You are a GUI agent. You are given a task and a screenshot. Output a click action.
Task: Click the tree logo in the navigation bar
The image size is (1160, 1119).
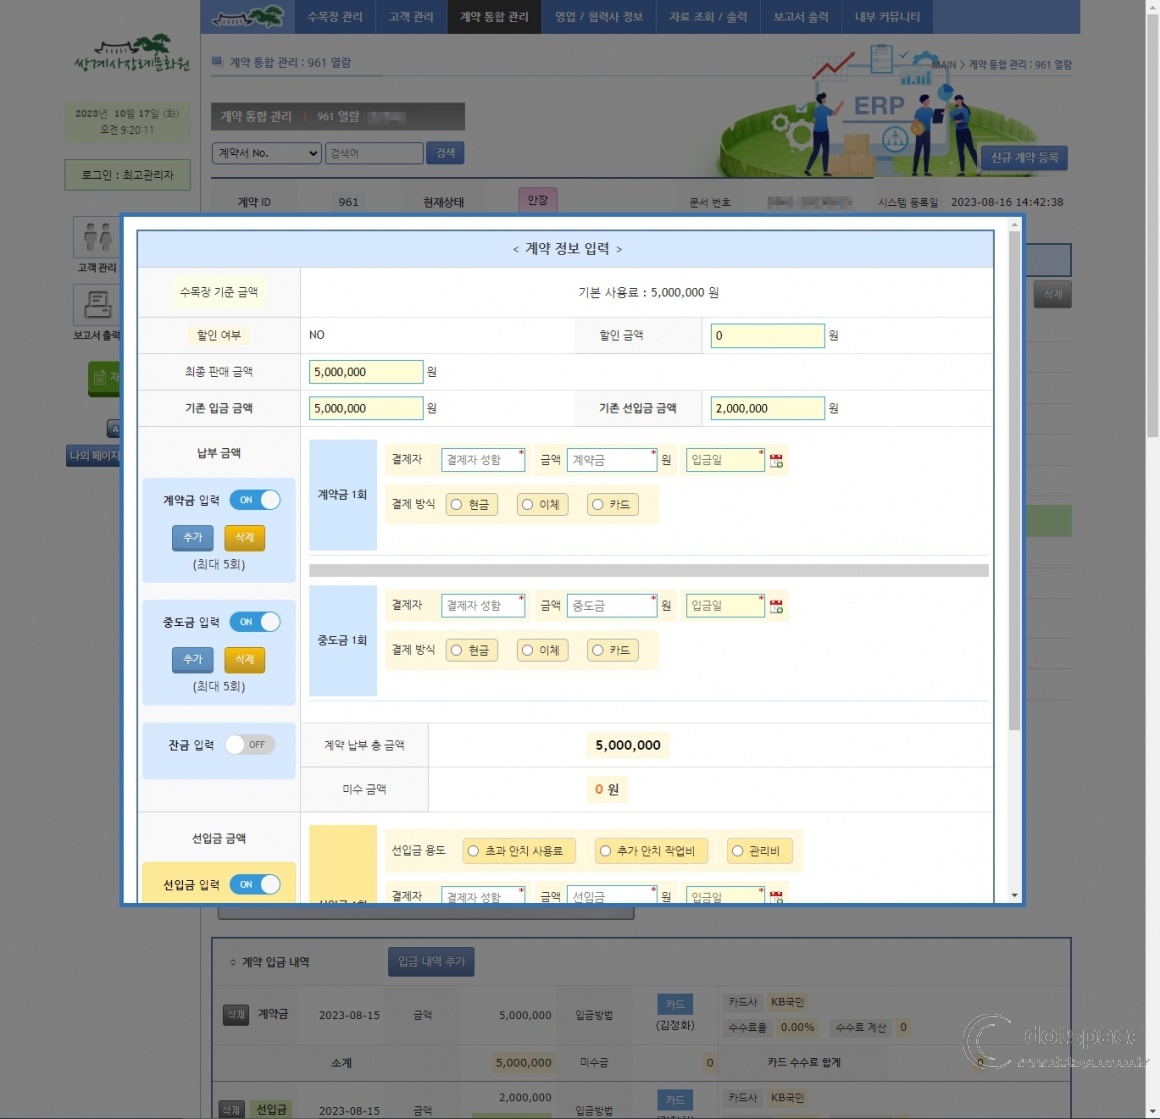pyautogui.click(x=245, y=16)
